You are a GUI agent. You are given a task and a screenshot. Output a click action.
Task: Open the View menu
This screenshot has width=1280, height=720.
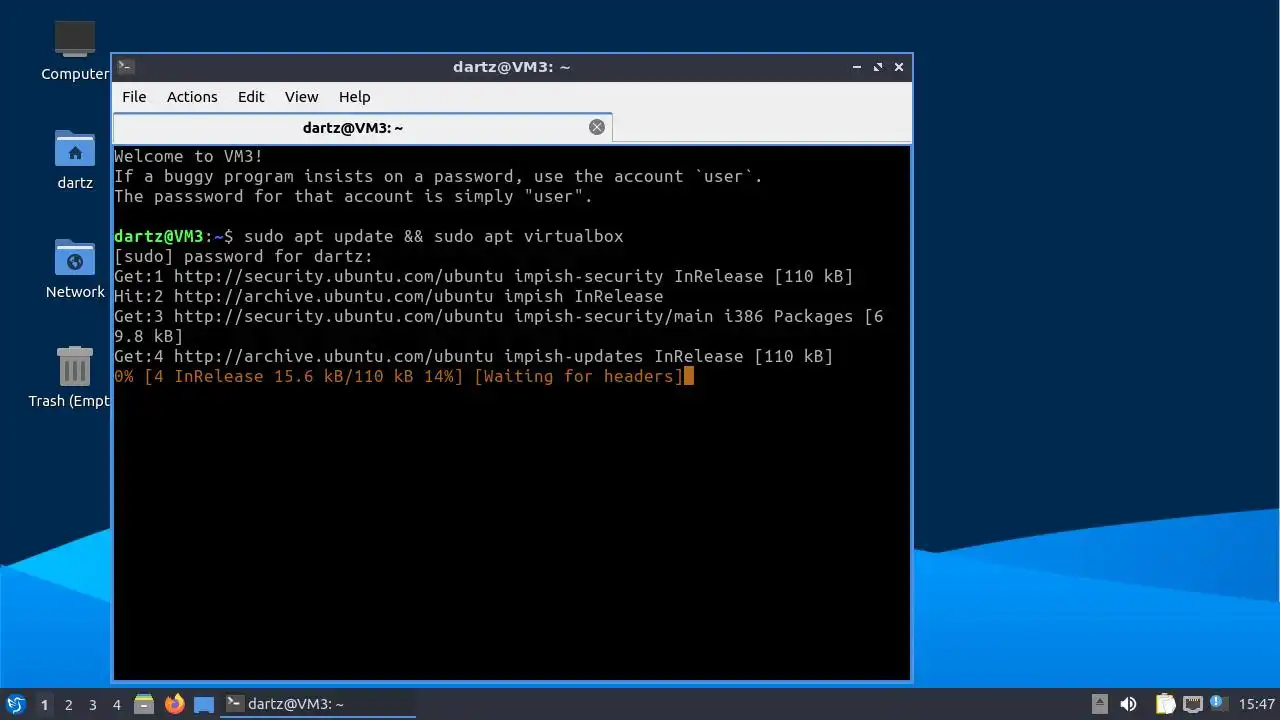click(x=301, y=97)
